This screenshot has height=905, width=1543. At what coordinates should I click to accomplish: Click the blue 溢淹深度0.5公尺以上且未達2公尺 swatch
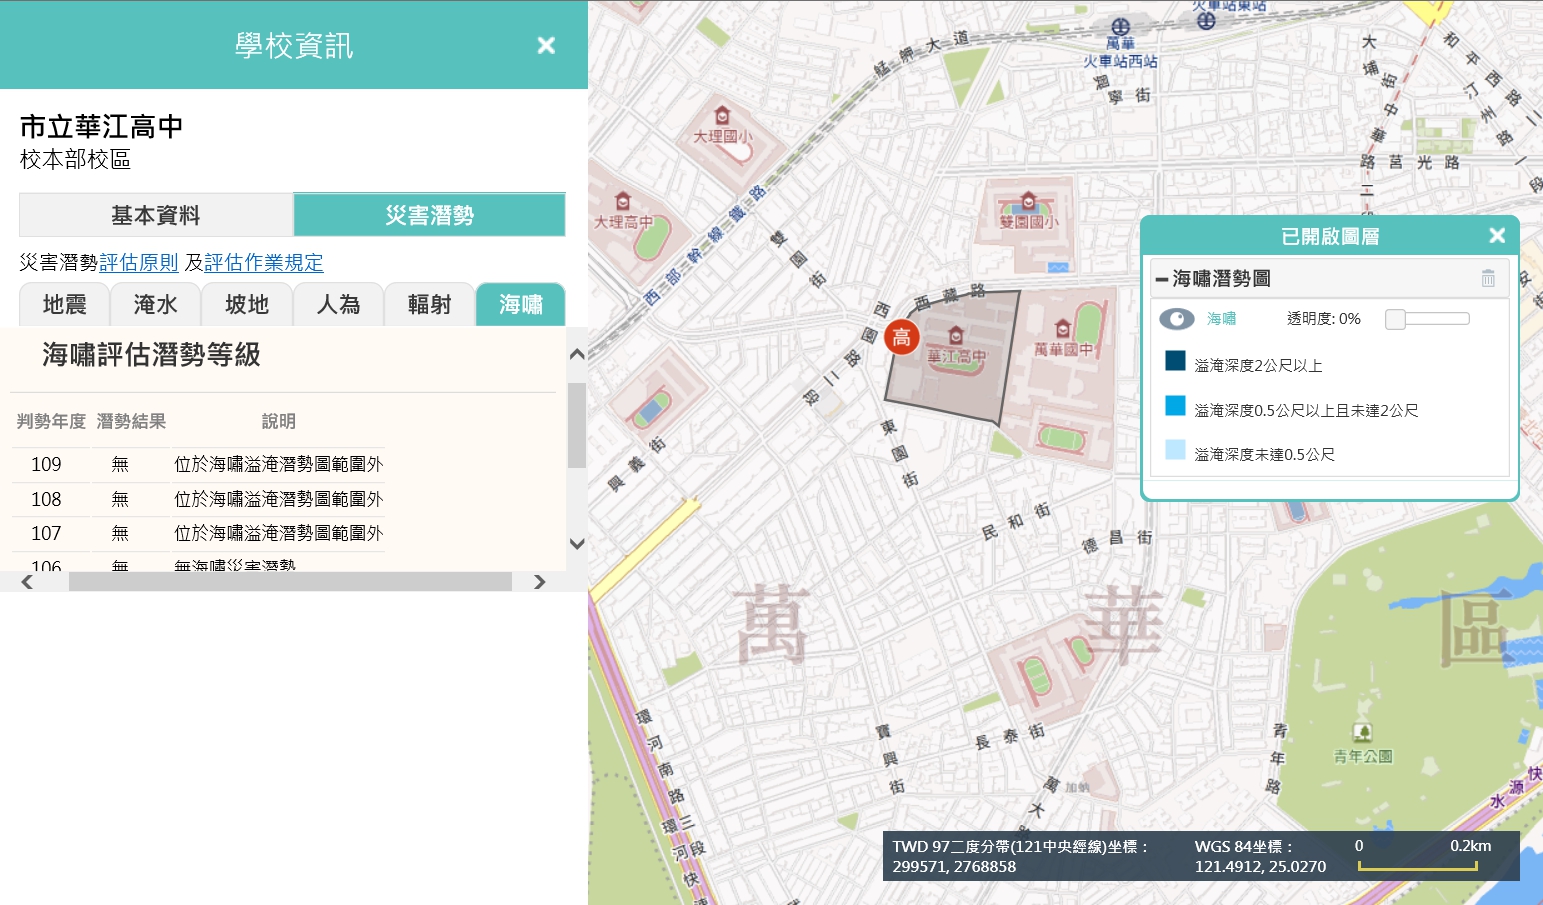[x=1175, y=406]
